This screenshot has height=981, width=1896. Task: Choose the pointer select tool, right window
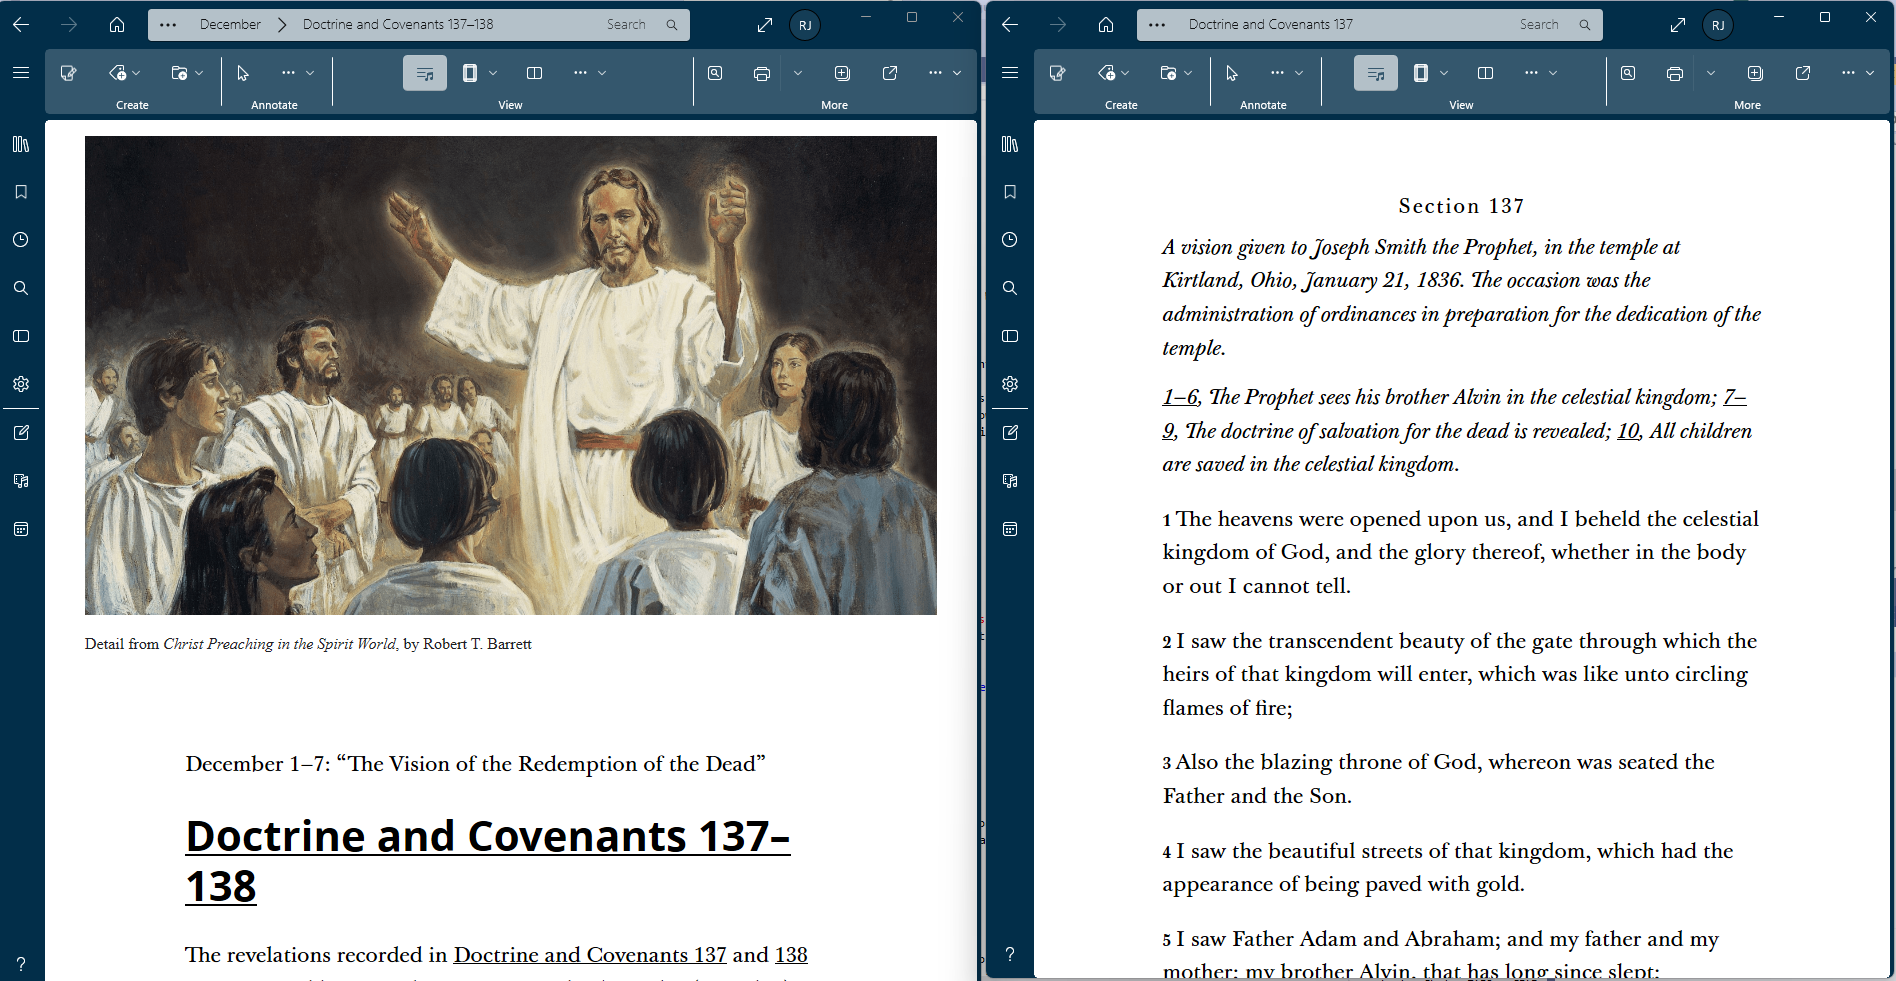pos(1232,73)
